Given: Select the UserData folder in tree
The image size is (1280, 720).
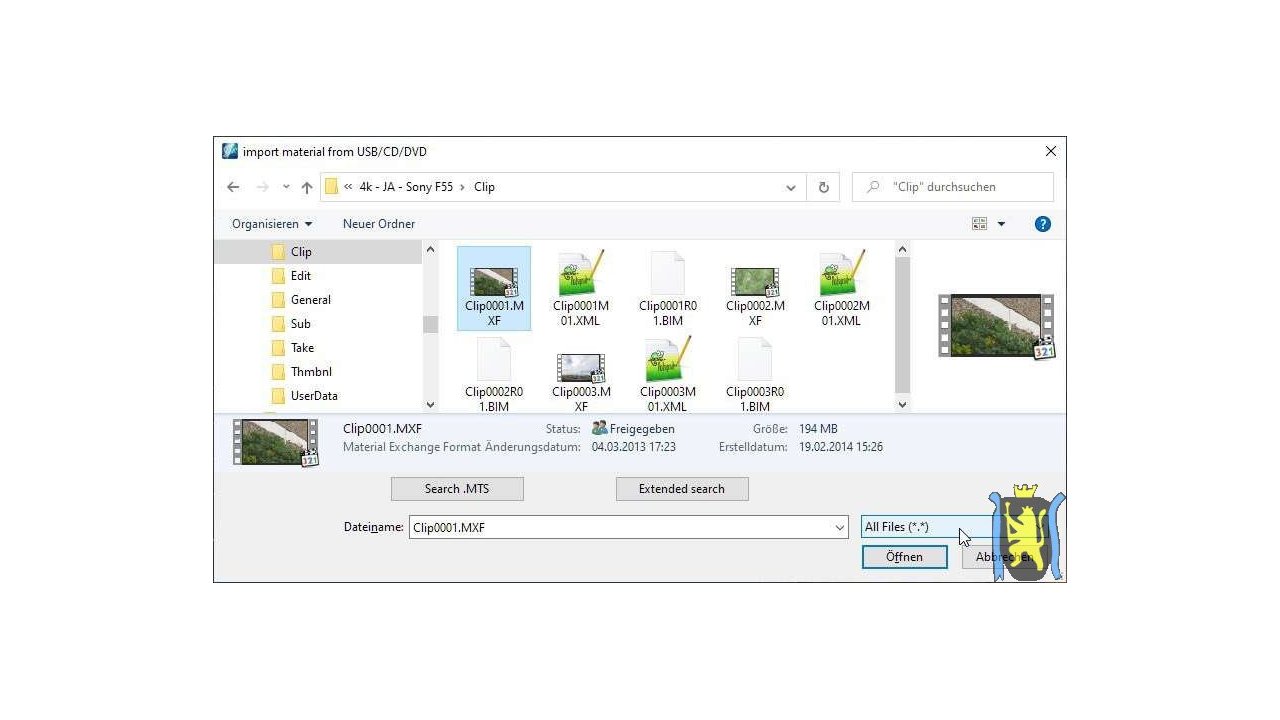Looking at the screenshot, I should [x=313, y=396].
